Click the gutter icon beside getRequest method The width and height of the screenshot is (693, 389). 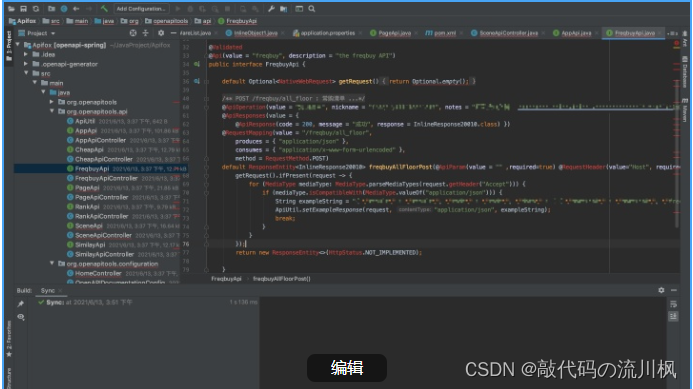tap(197, 81)
